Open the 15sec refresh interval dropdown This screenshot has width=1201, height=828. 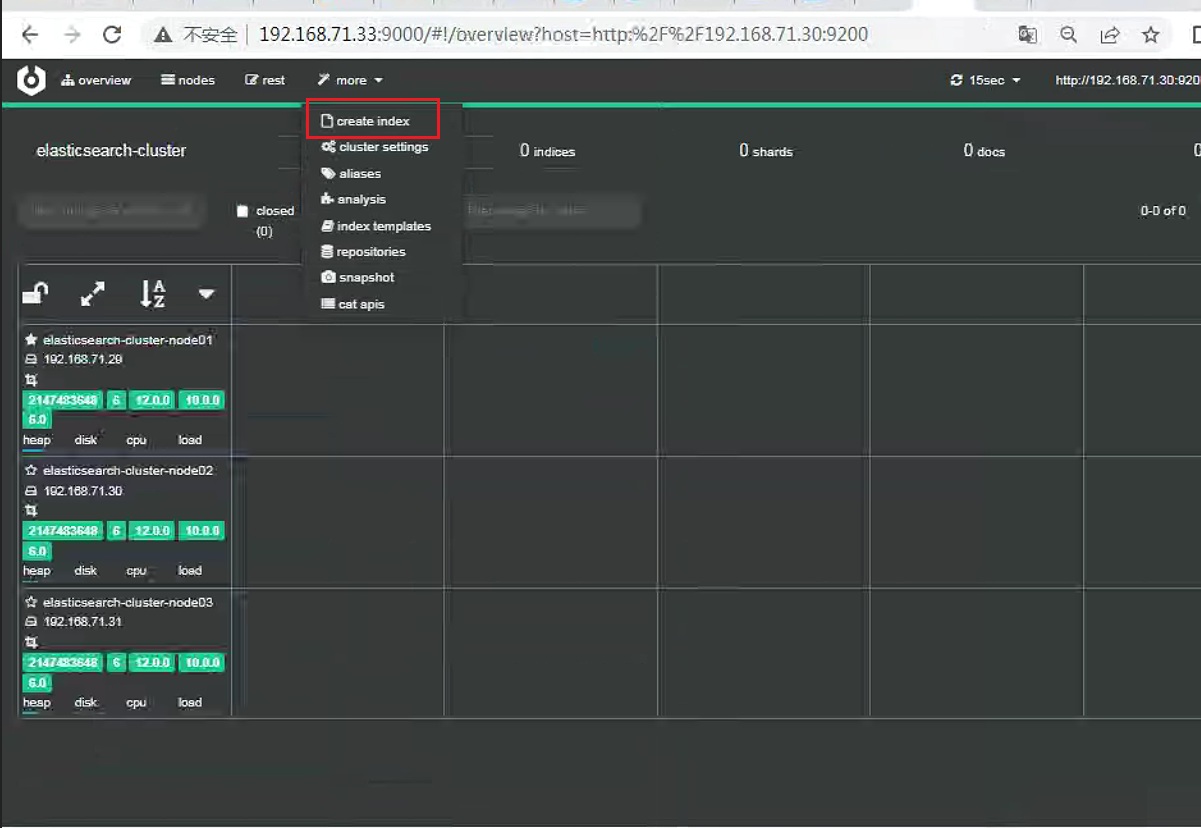pyautogui.click(x=985, y=80)
